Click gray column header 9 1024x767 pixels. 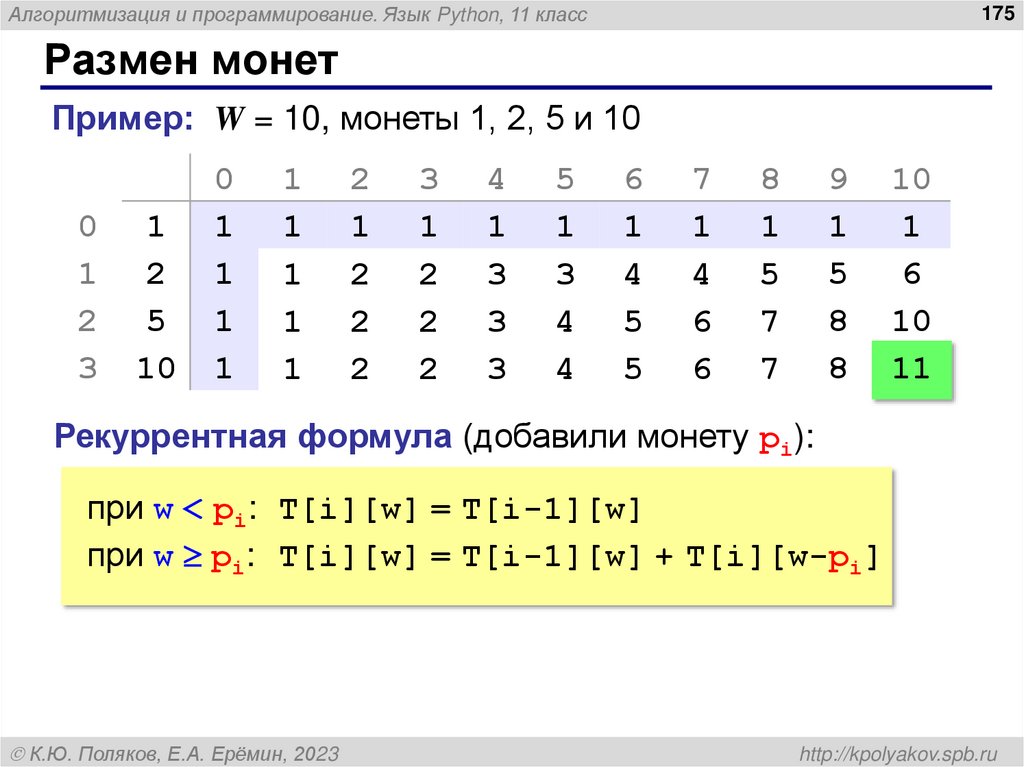[x=838, y=178]
